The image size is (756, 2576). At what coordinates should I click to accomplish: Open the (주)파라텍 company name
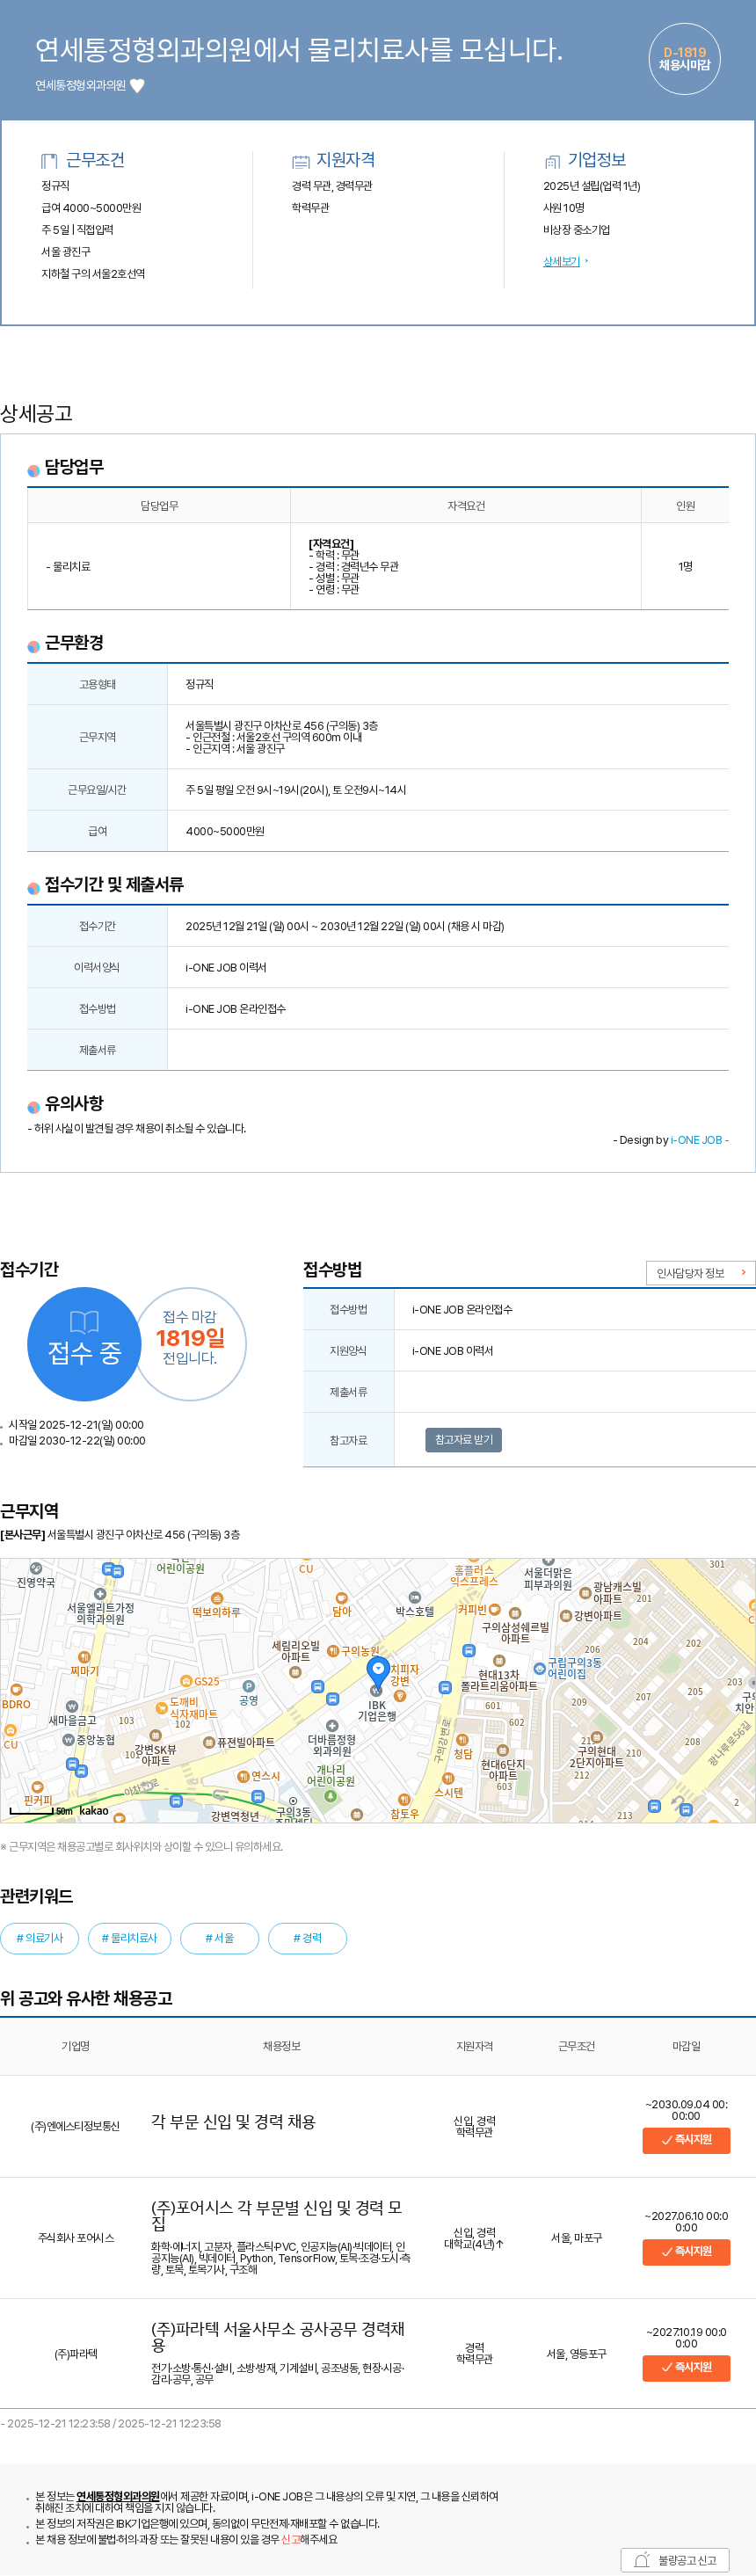76,2354
